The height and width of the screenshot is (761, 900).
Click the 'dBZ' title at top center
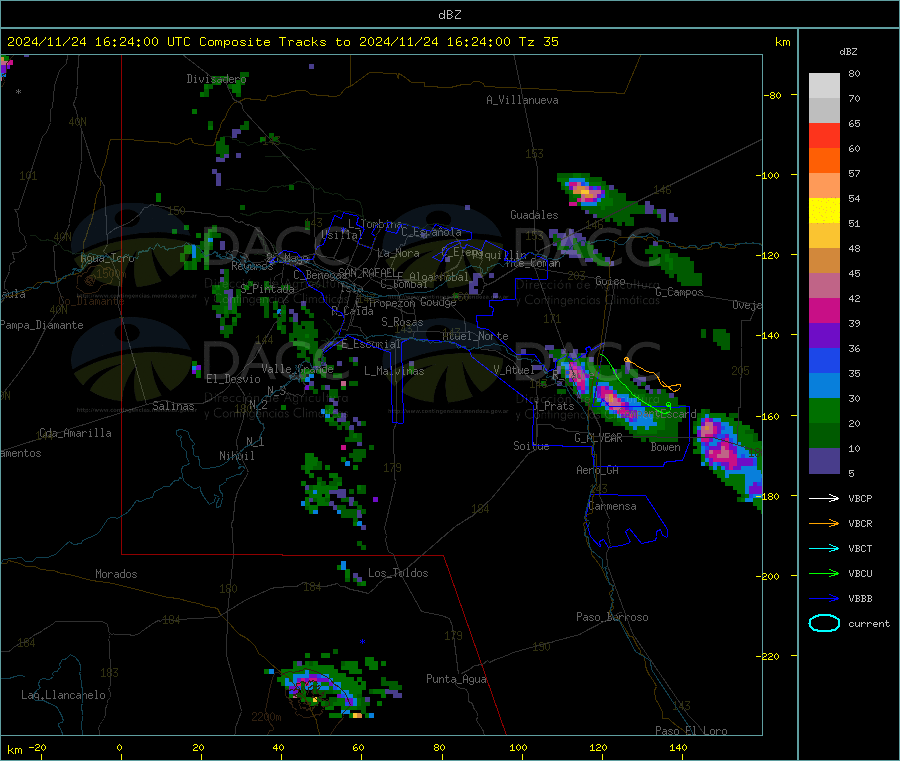pyautogui.click(x=449, y=15)
